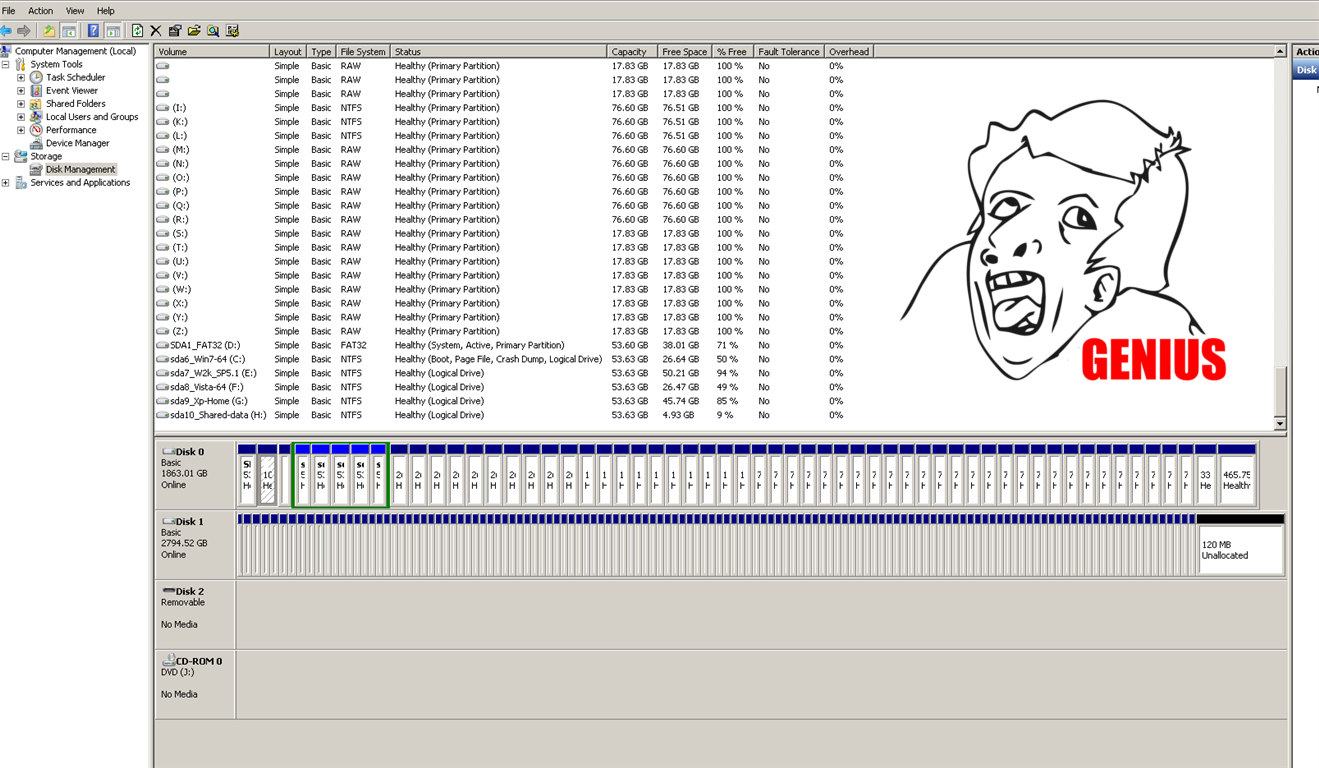This screenshot has width=1319, height=768.
Task: Open the View menu
Action: [75, 10]
